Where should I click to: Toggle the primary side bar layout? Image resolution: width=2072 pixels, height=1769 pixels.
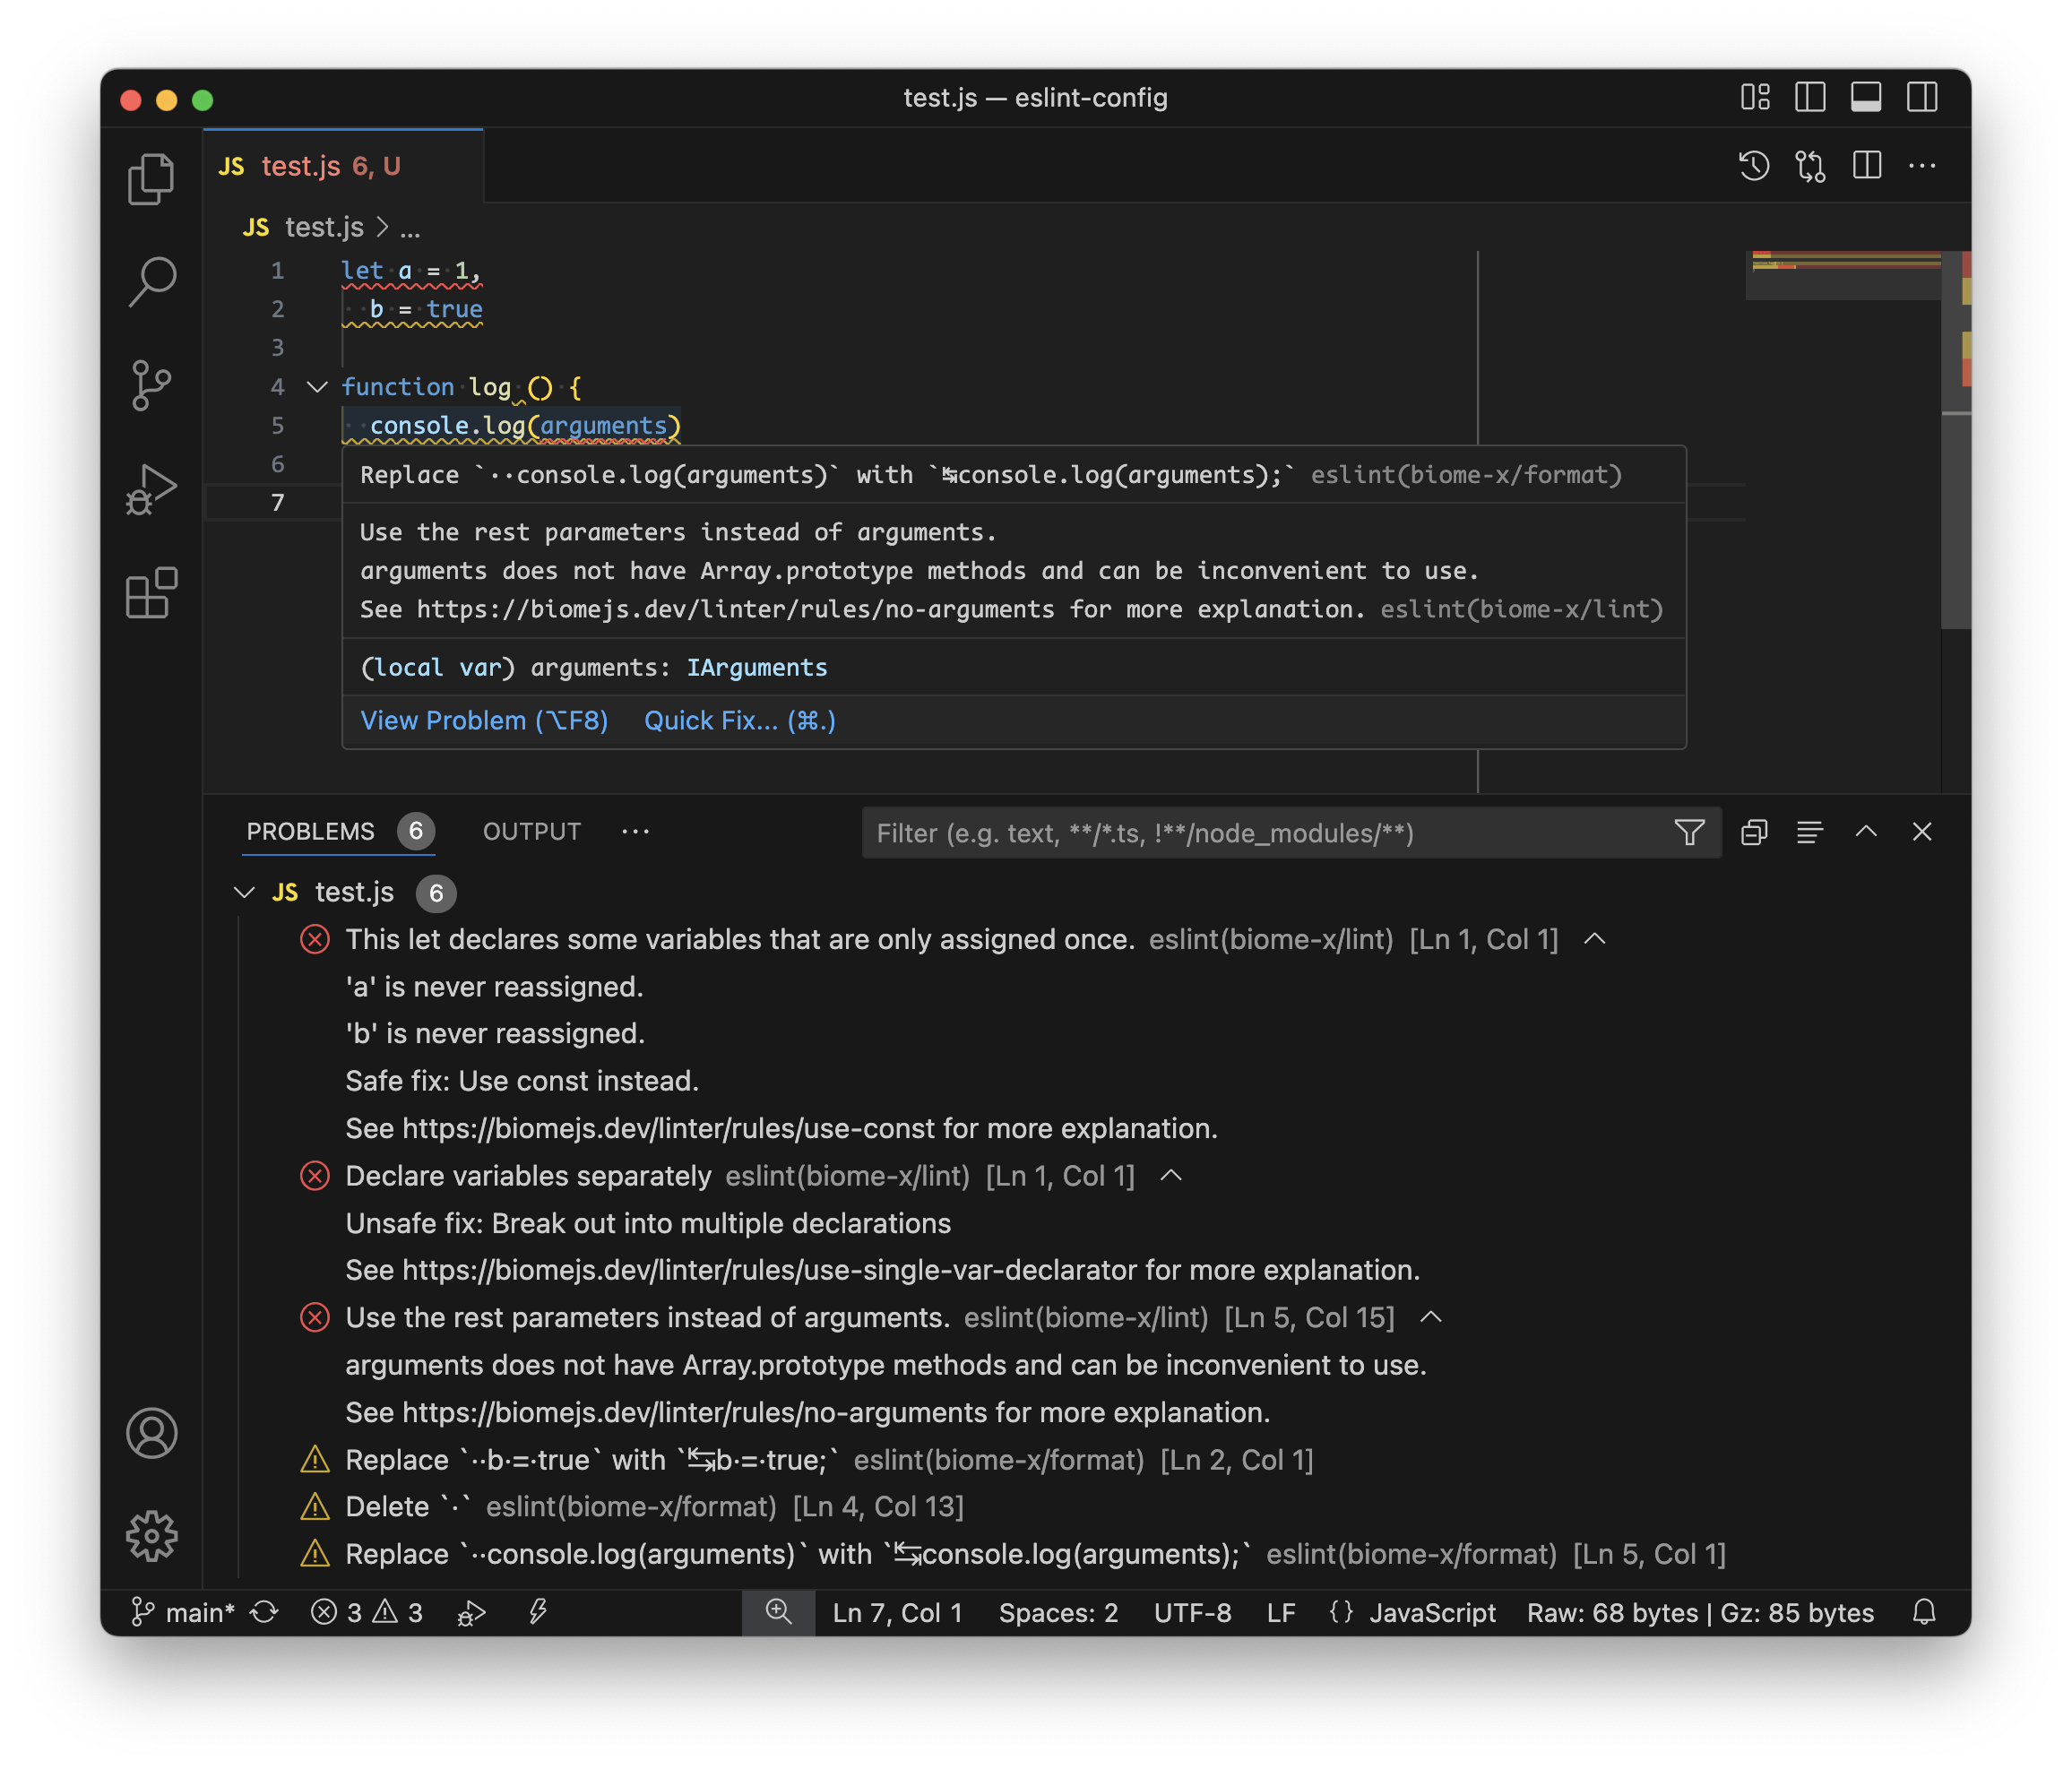[1810, 97]
